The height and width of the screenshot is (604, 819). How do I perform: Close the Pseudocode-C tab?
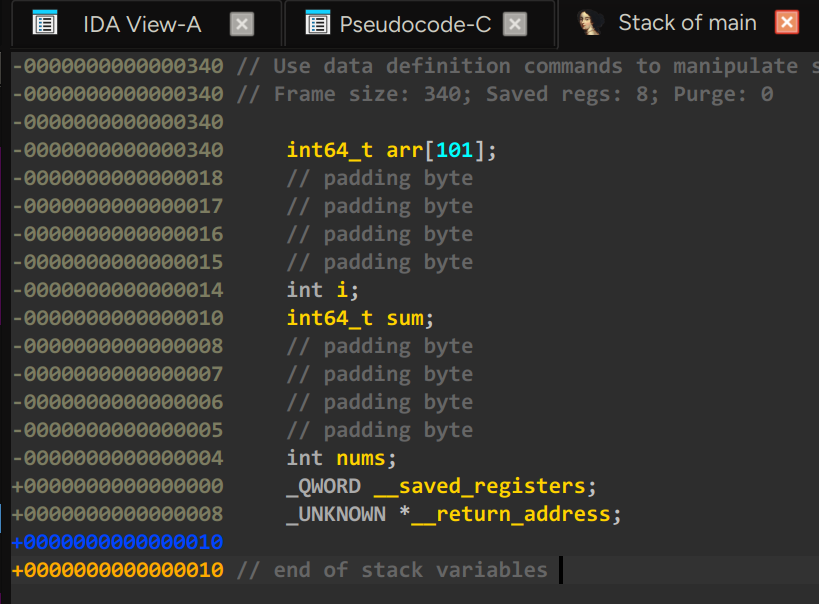point(514,22)
